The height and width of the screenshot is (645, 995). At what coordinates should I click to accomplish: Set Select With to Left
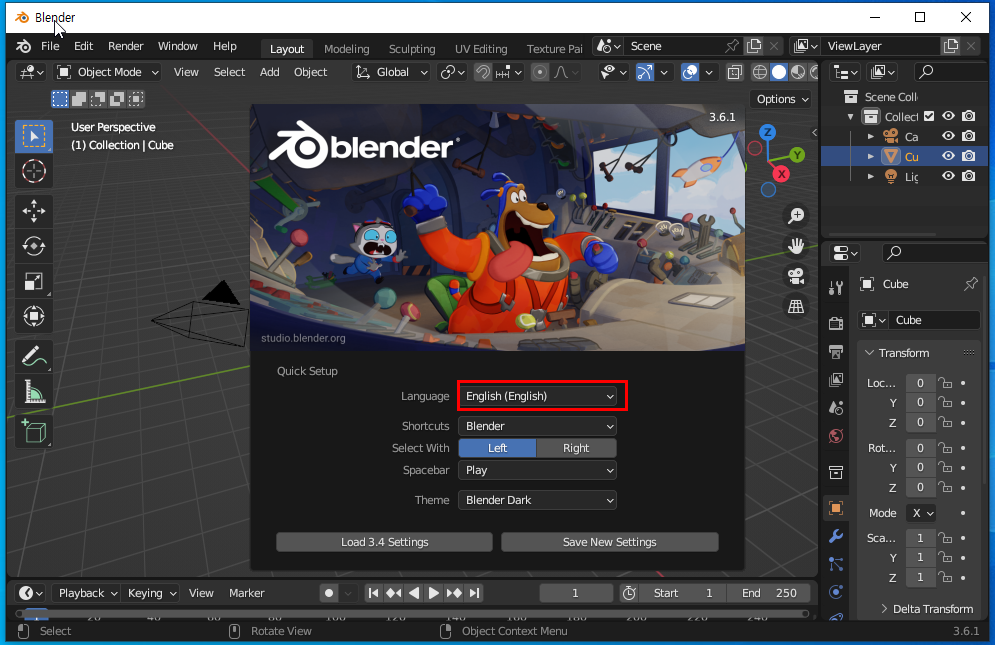coord(498,448)
